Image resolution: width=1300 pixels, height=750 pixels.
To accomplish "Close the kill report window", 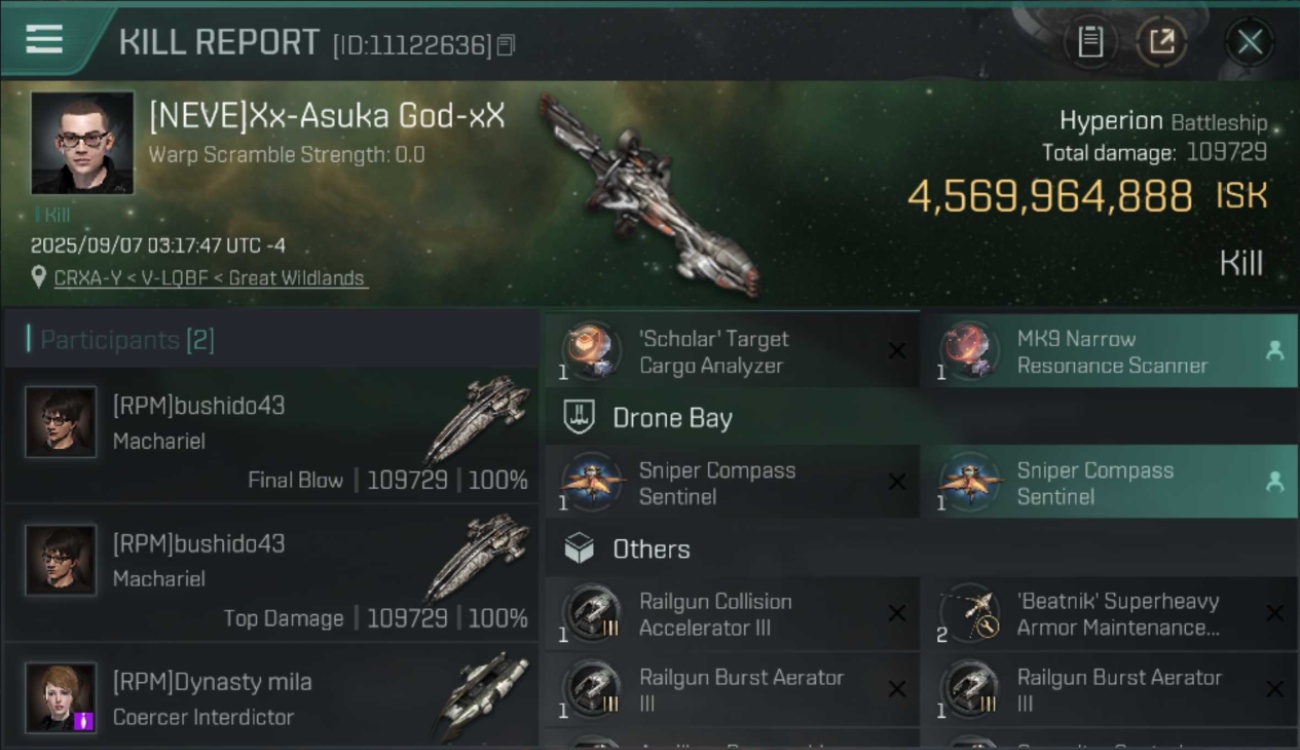I will (x=1250, y=42).
